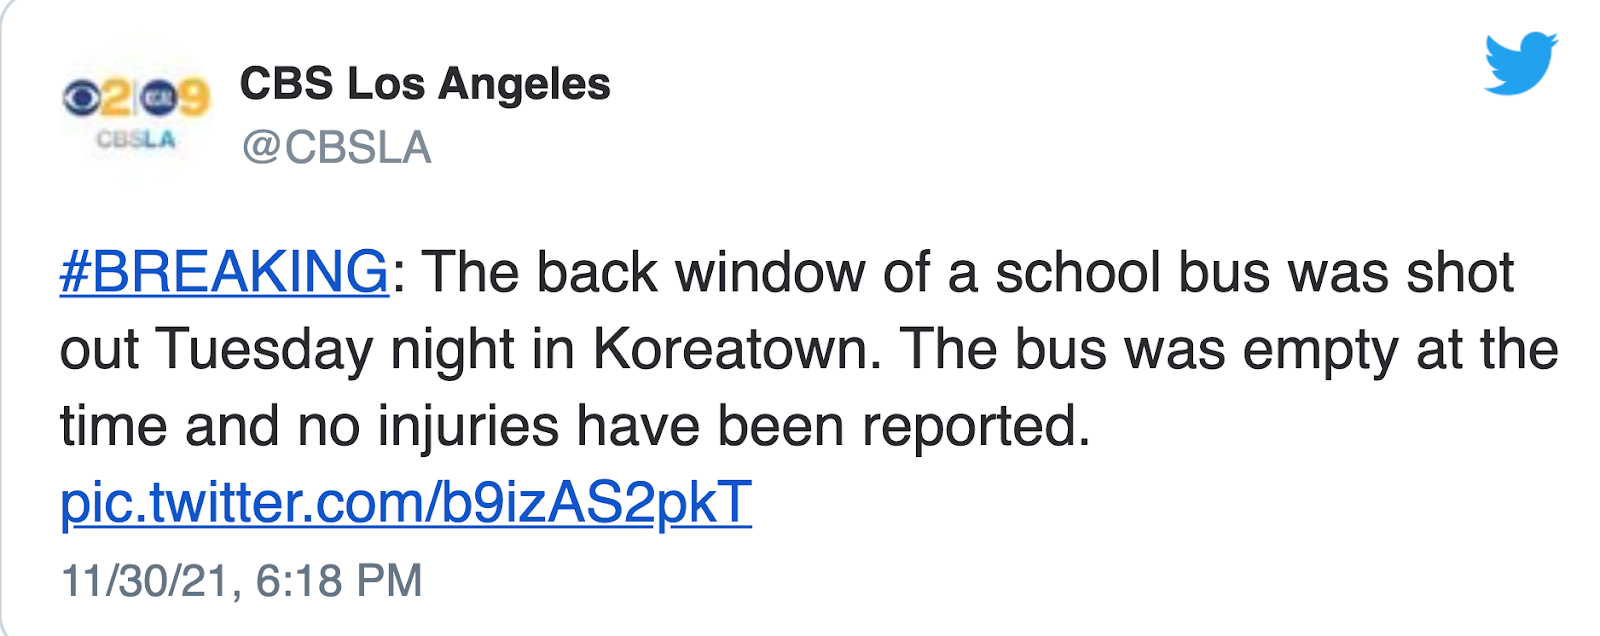
Task: Click the time 6:18 PM in timestamp
Action: (x=339, y=581)
